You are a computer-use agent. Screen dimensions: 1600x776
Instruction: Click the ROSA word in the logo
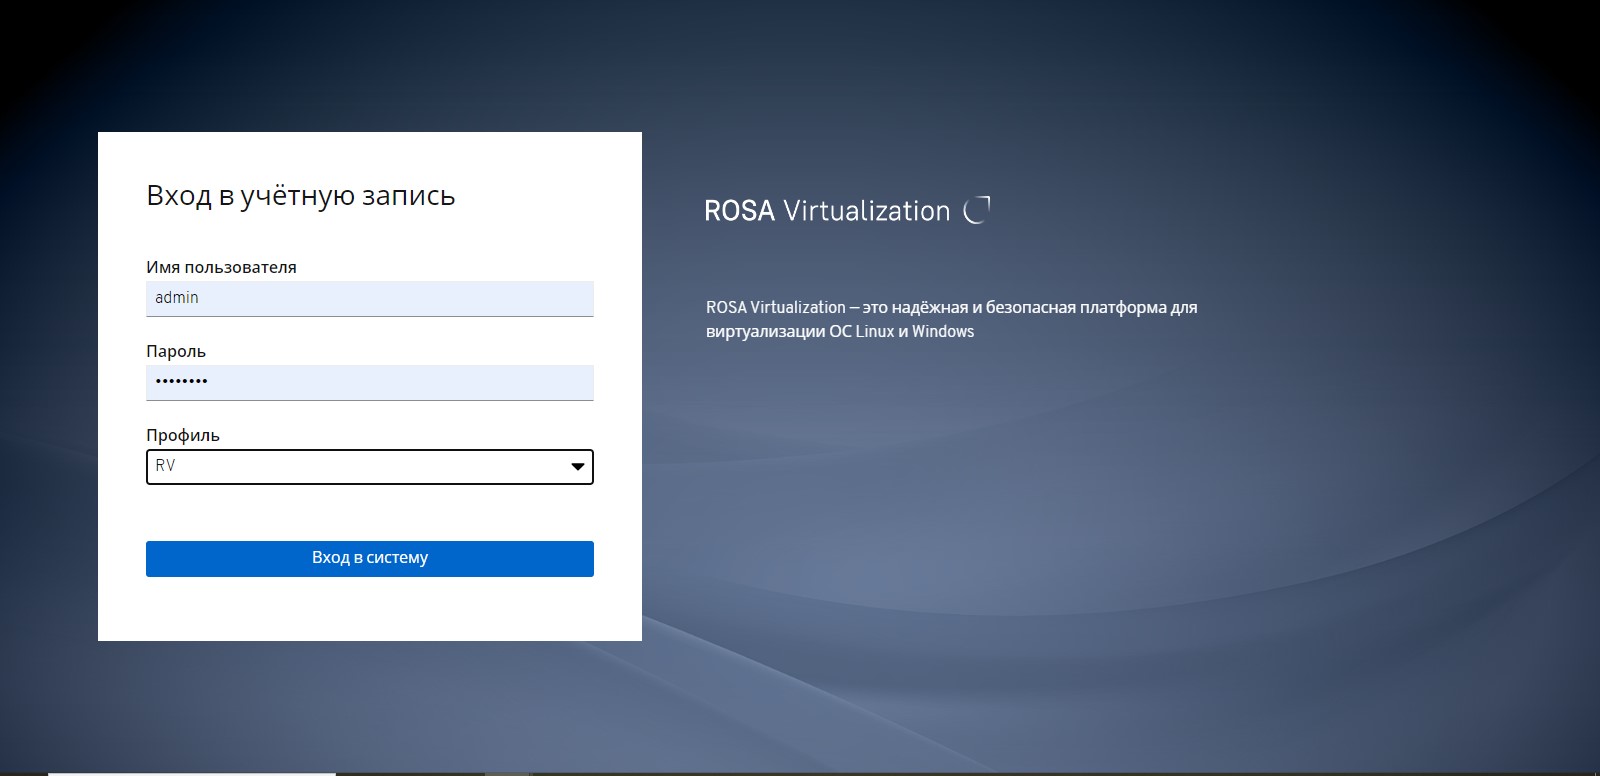coord(739,211)
